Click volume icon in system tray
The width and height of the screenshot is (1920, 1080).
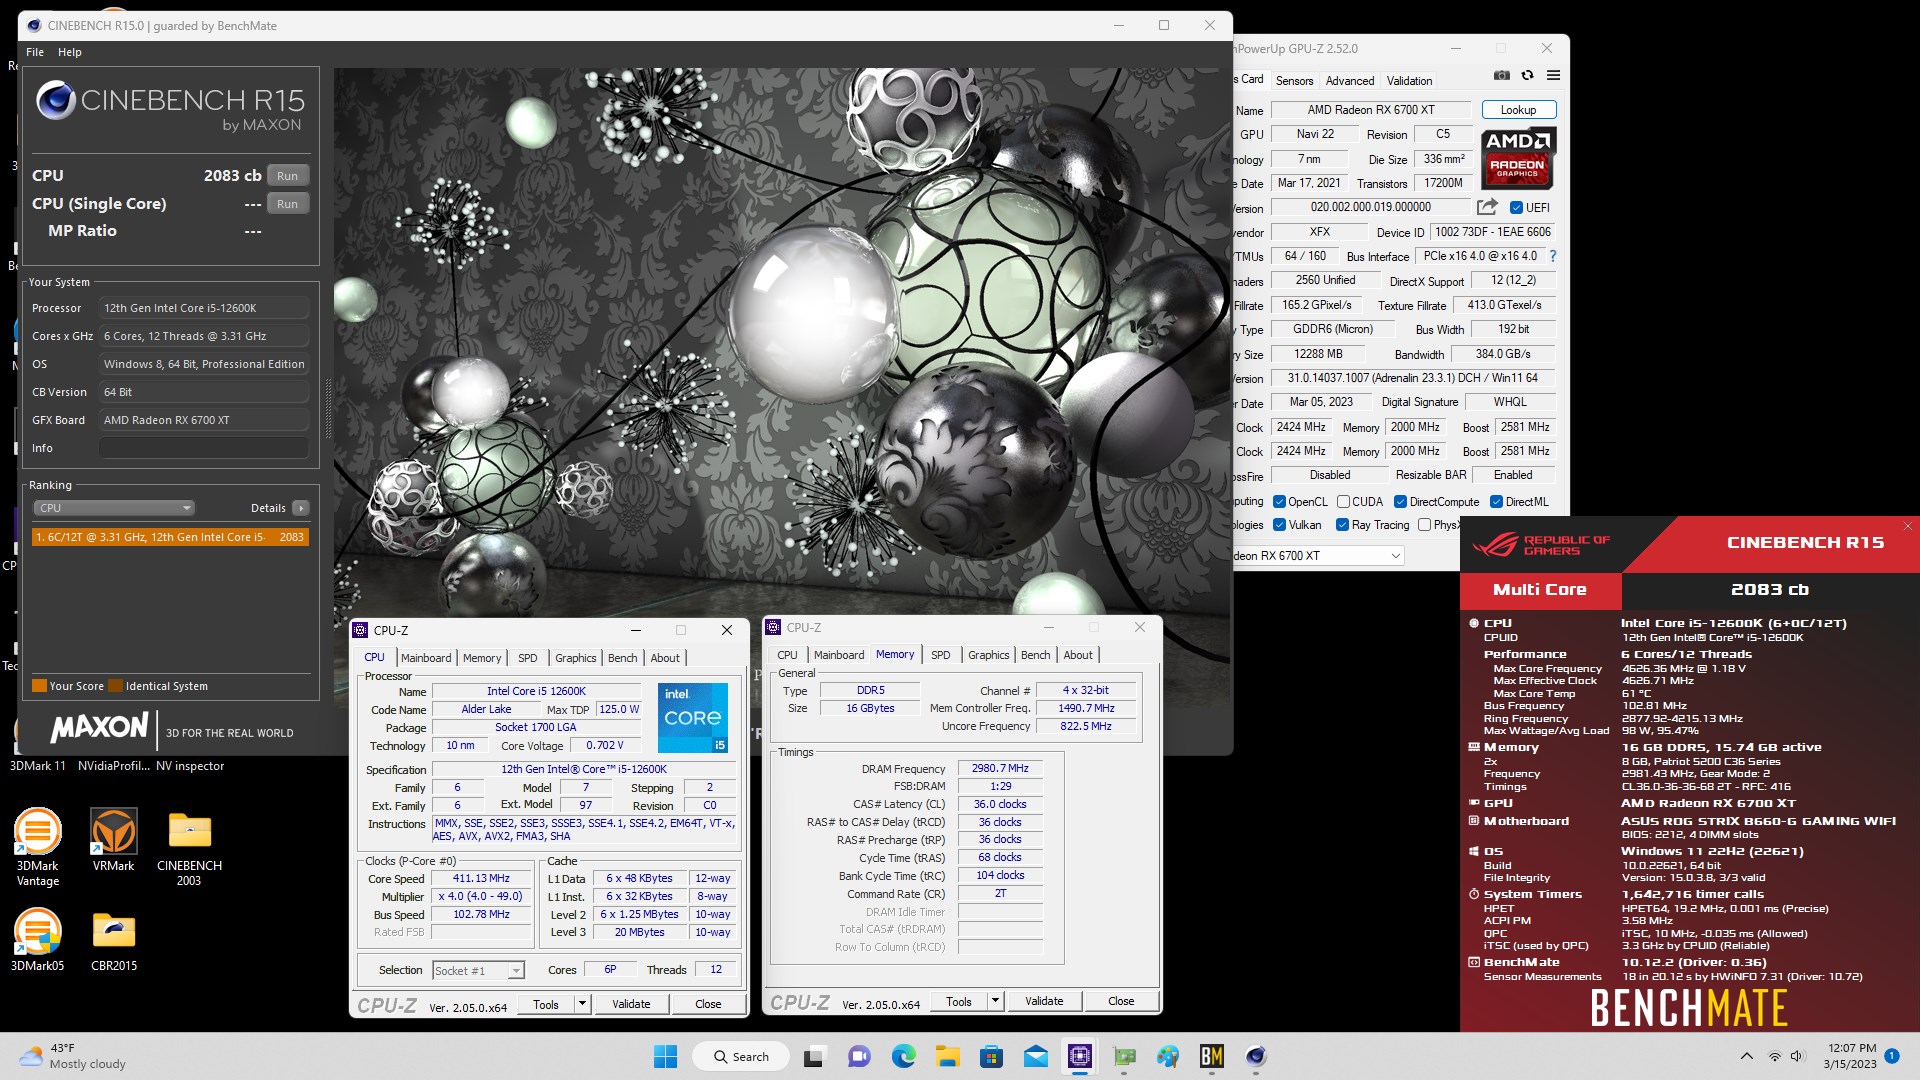pos(1797,1056)
